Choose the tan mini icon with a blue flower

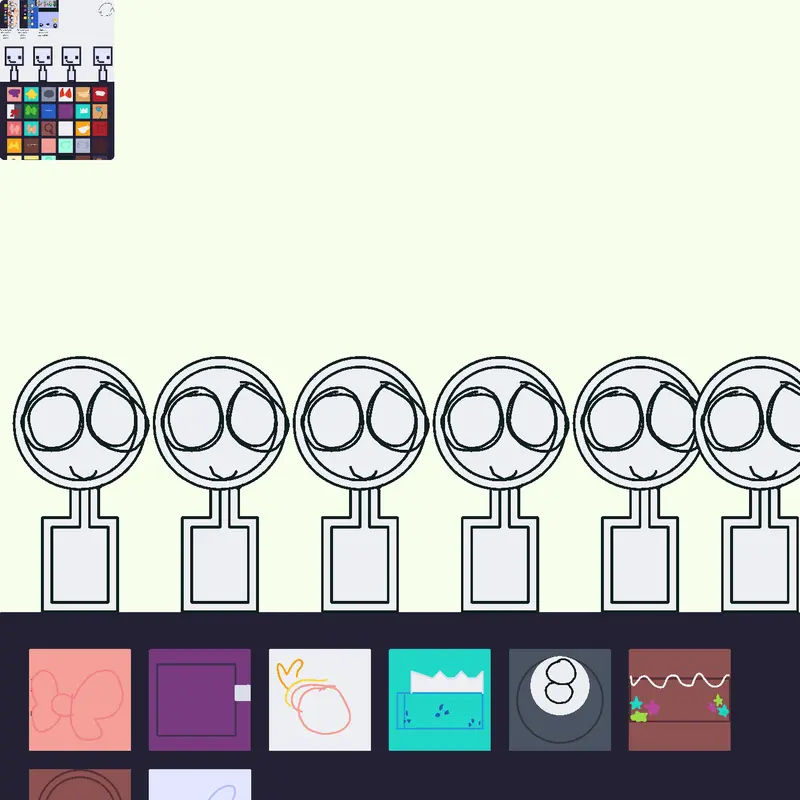pyautogui.click(x=99, y=111)
